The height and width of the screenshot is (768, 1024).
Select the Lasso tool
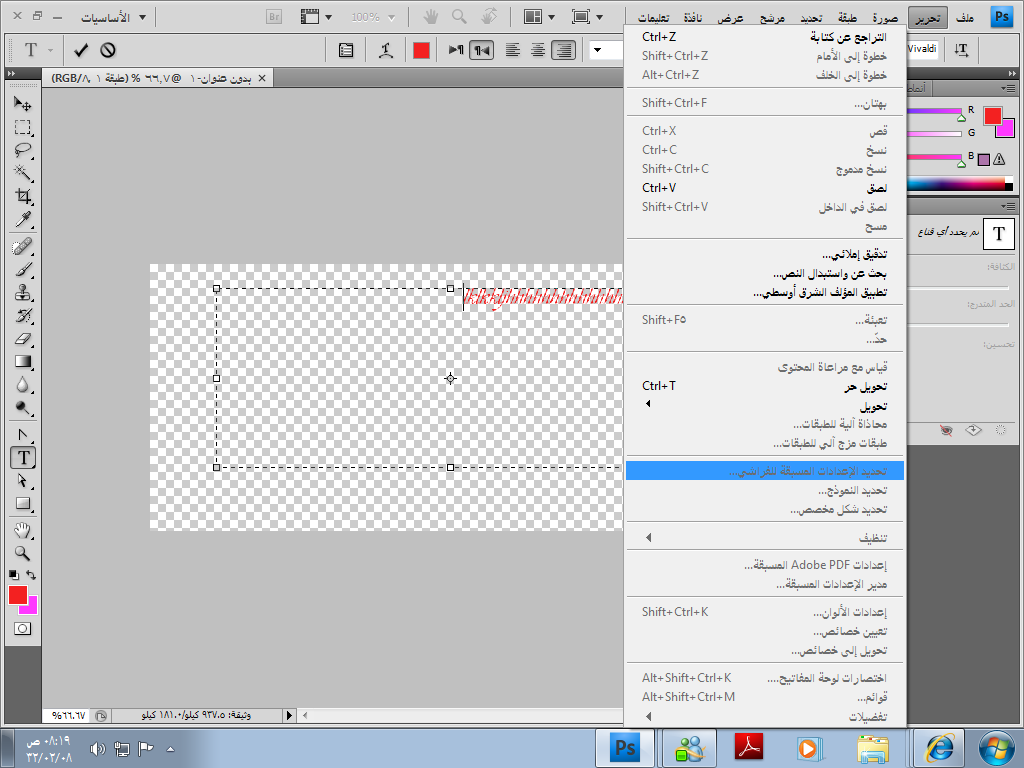22,150
